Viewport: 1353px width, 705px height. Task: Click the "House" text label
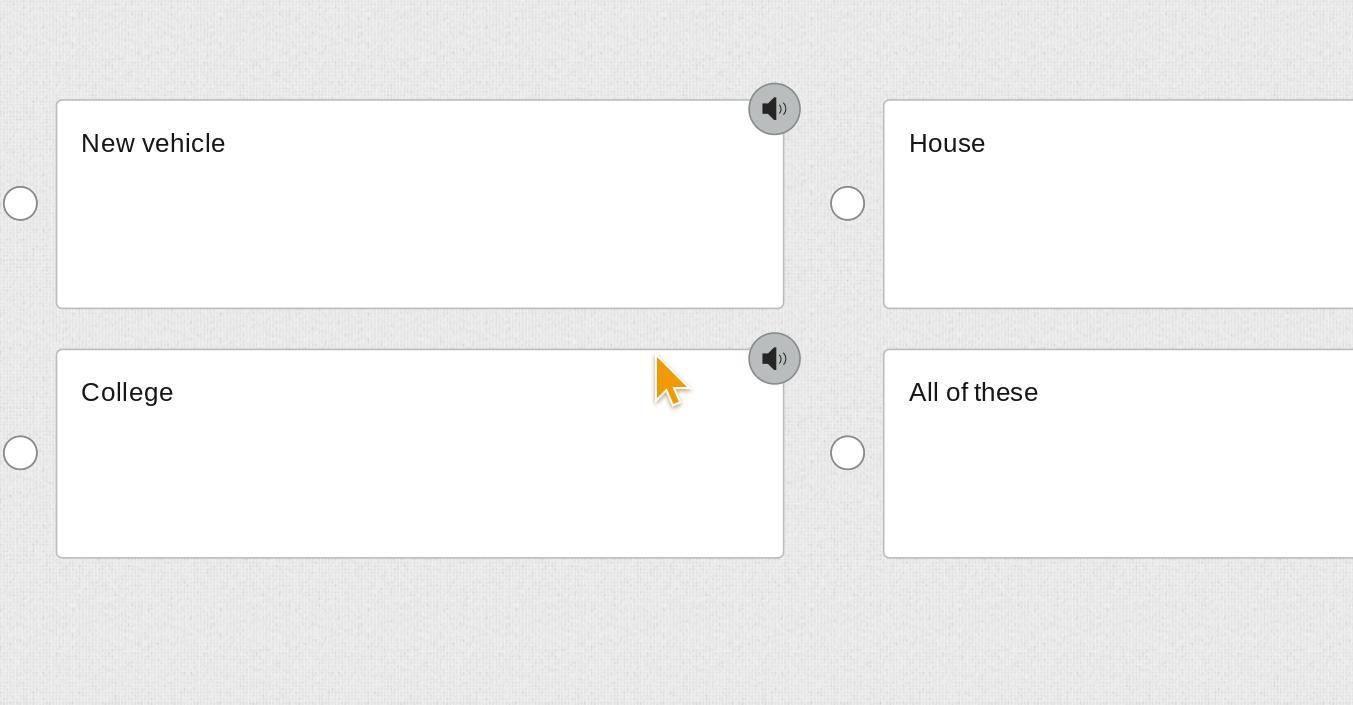pyautogui.click(x=946, y=143)
